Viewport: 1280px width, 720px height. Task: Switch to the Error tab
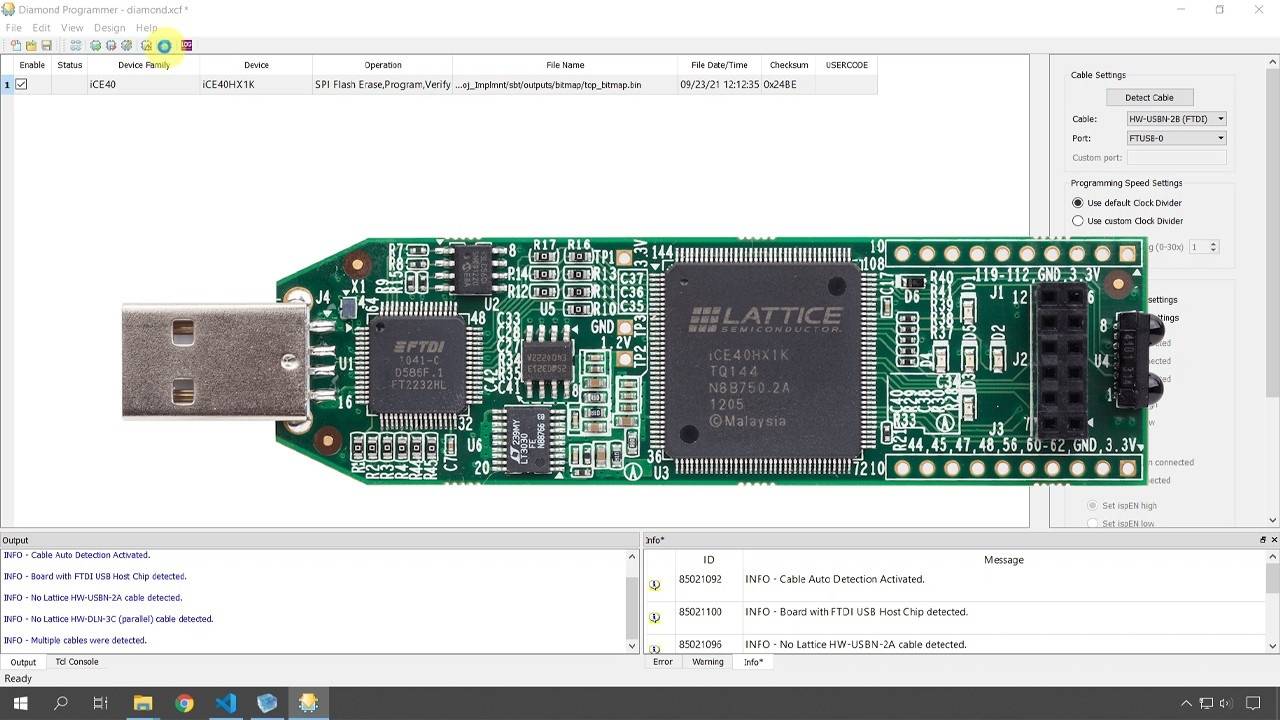[663, 662]
